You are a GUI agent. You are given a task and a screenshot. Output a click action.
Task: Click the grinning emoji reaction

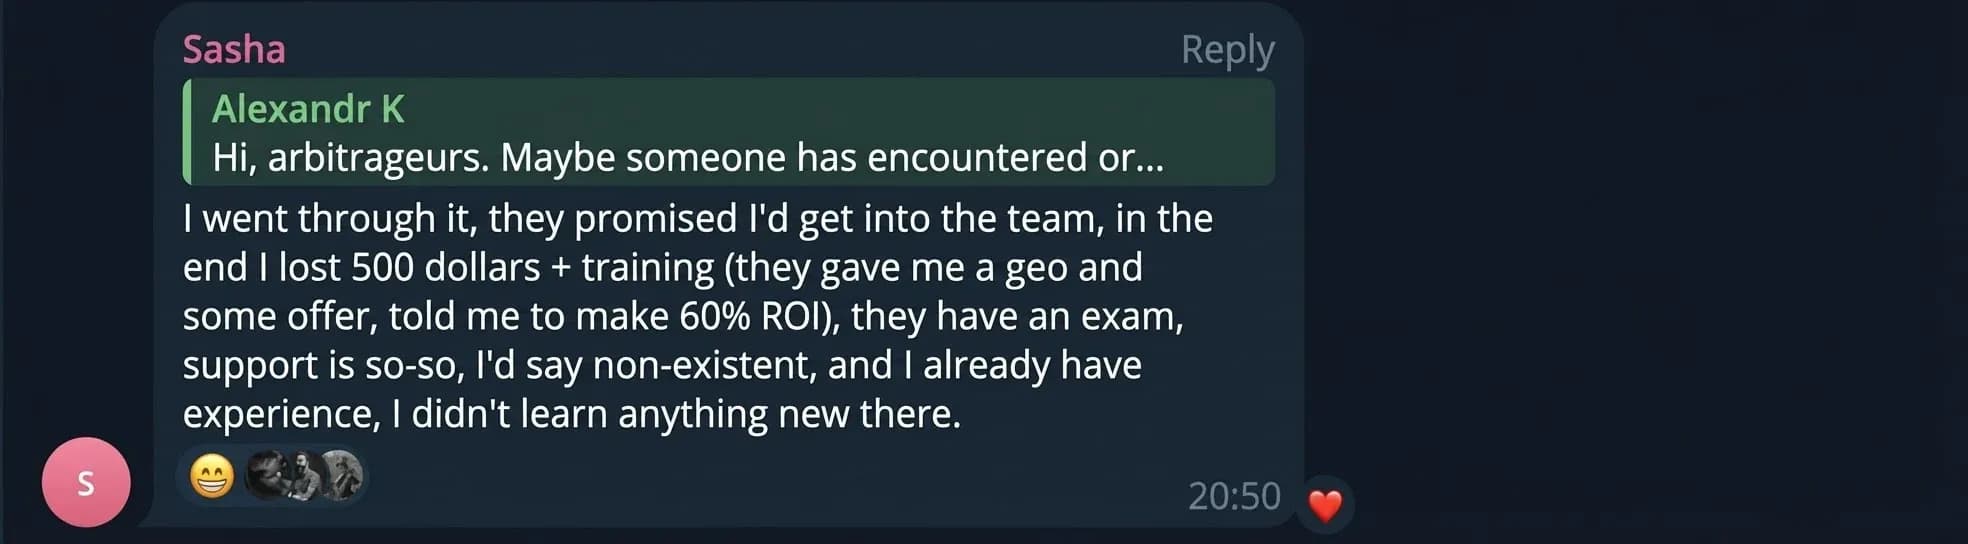tap(212, 476)
